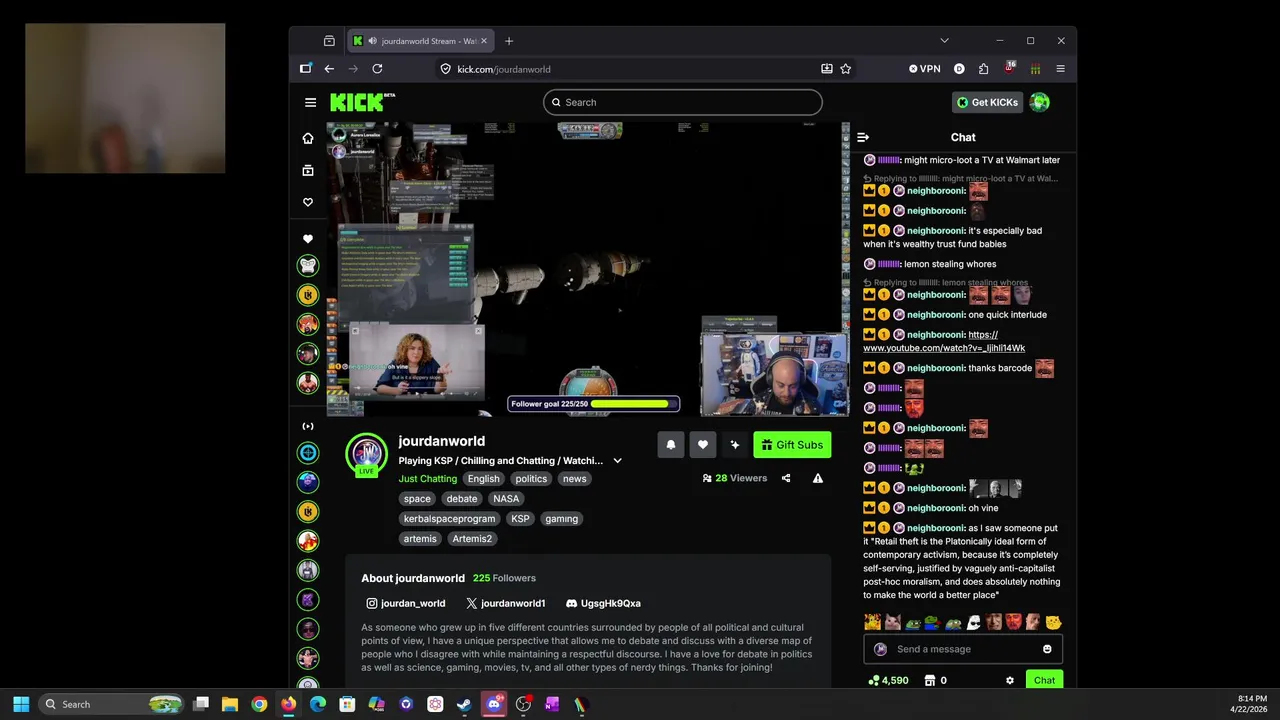Image resolution: width=1280 pixels, height=720 pixels.
Task: Click Gift Subs button
Action: 792,445
